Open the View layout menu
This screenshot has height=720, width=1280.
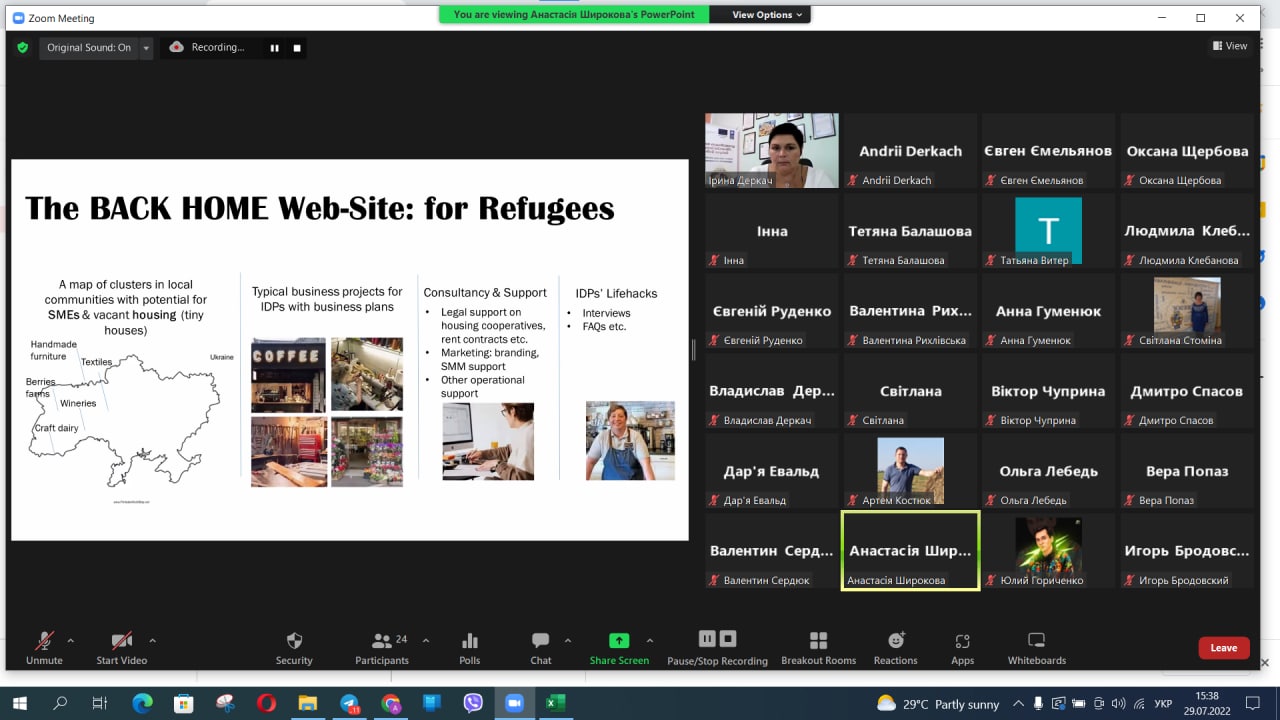(x=1230, y=46)
